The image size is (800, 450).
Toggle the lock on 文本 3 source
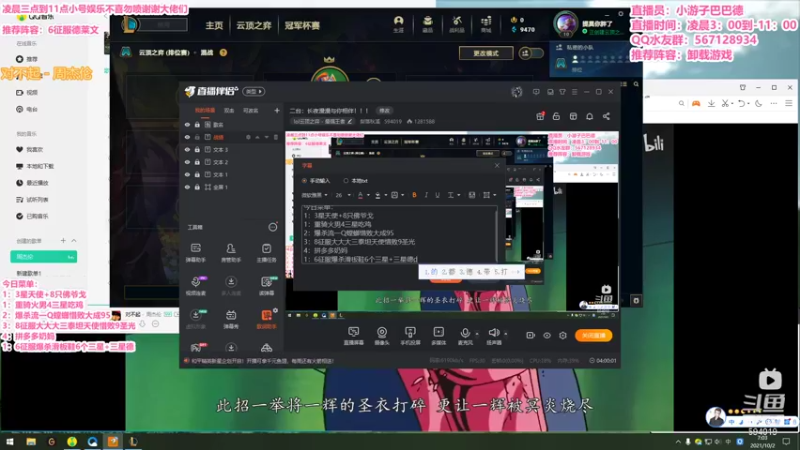pos(197,149)
